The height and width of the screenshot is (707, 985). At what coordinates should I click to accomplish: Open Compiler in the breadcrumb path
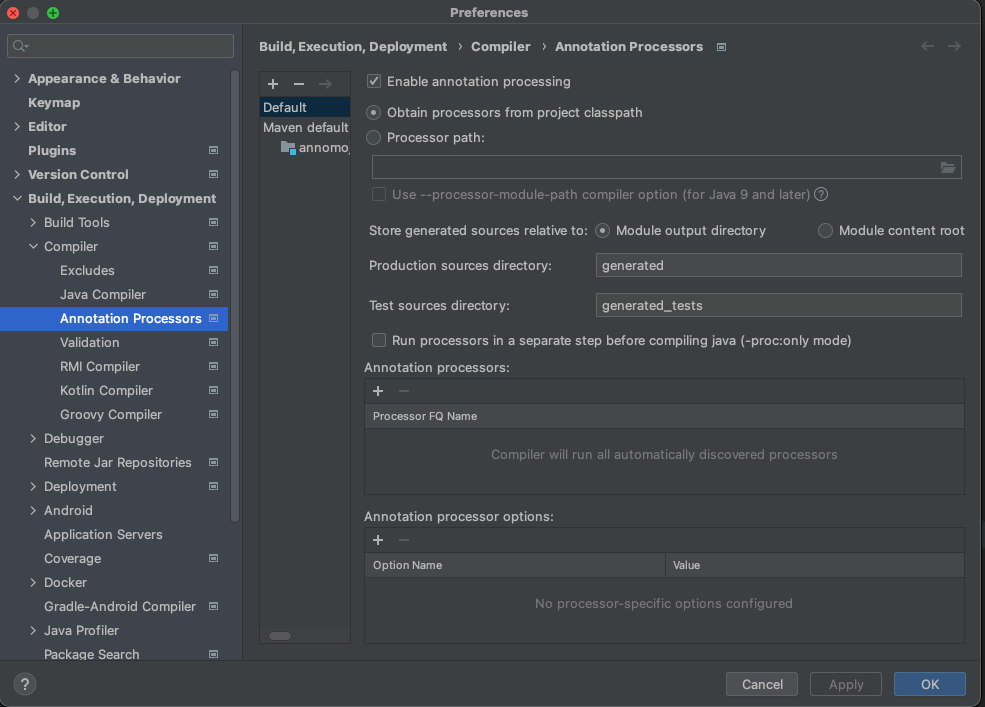[500, 46]
